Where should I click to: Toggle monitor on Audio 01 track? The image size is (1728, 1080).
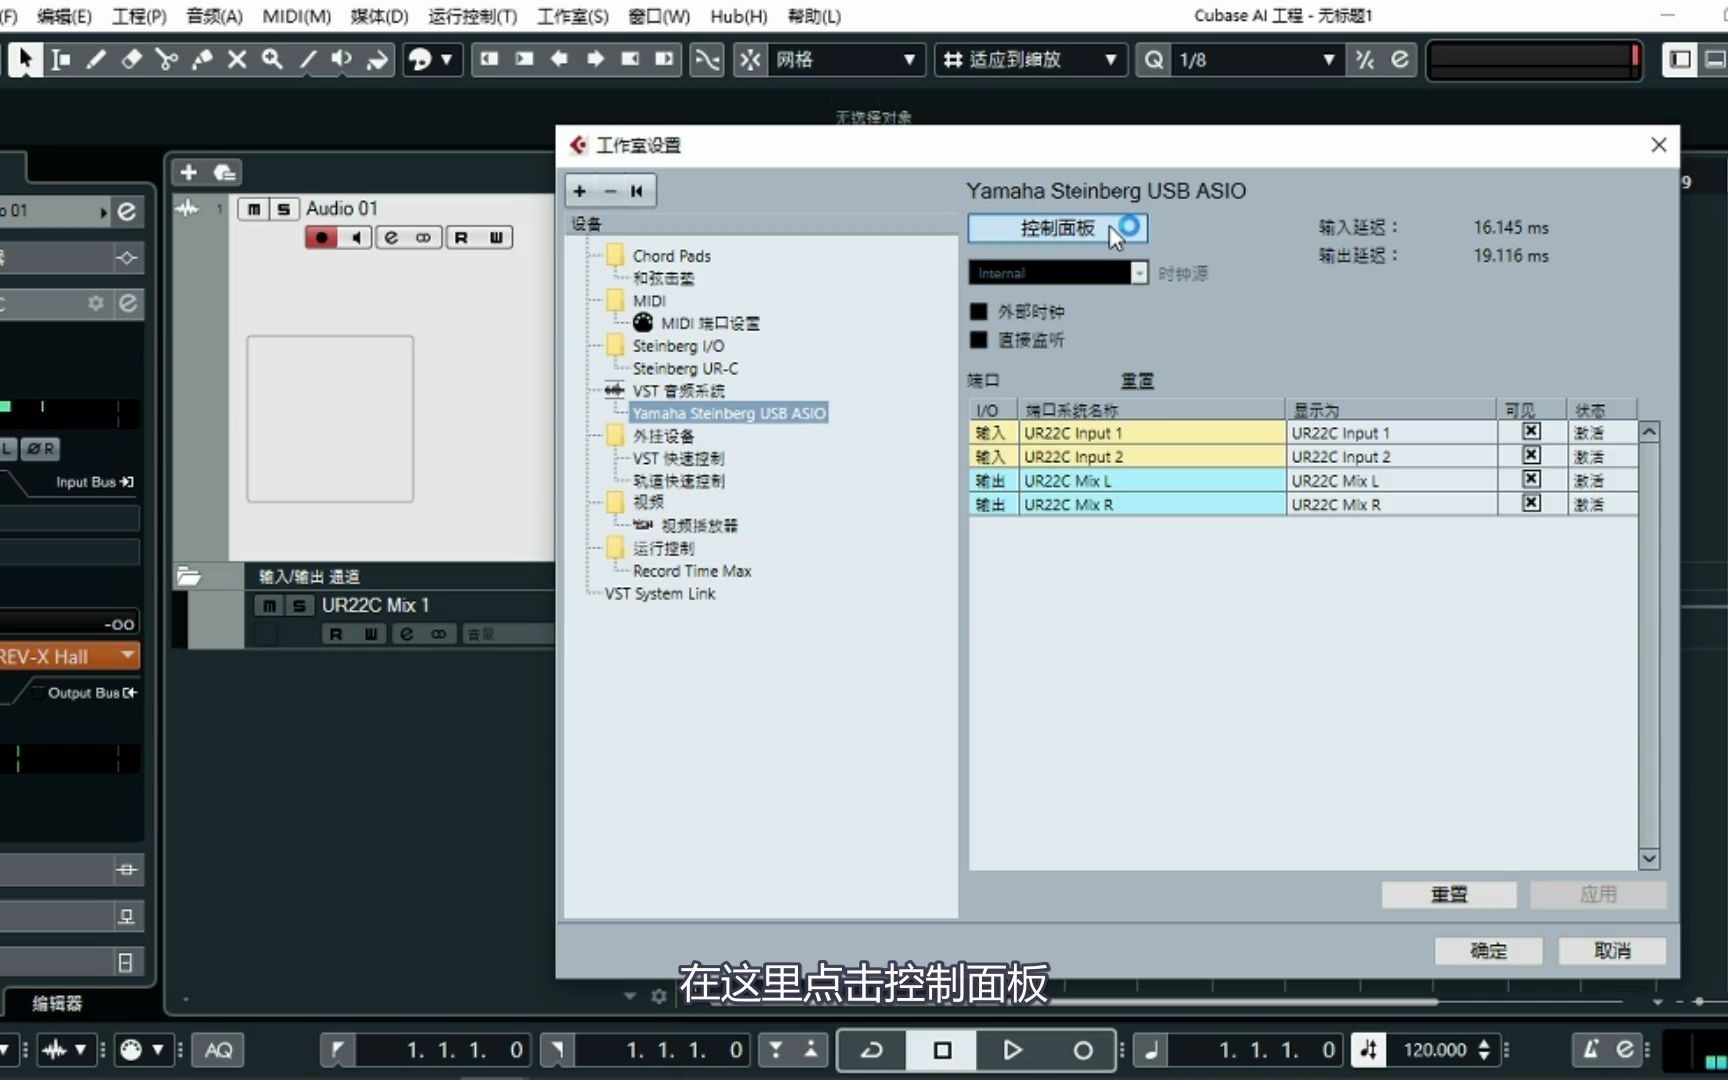point(356,237)
